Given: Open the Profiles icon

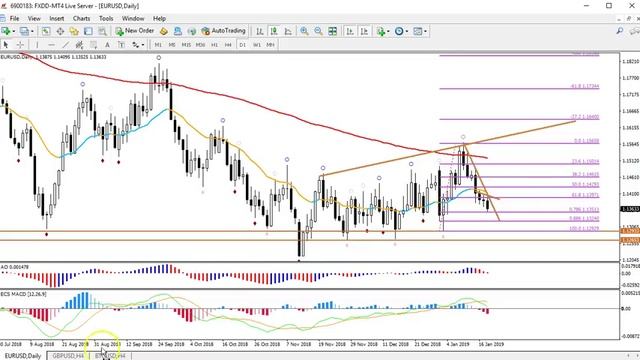Looking at the screenshot, I should coord(24,31).
